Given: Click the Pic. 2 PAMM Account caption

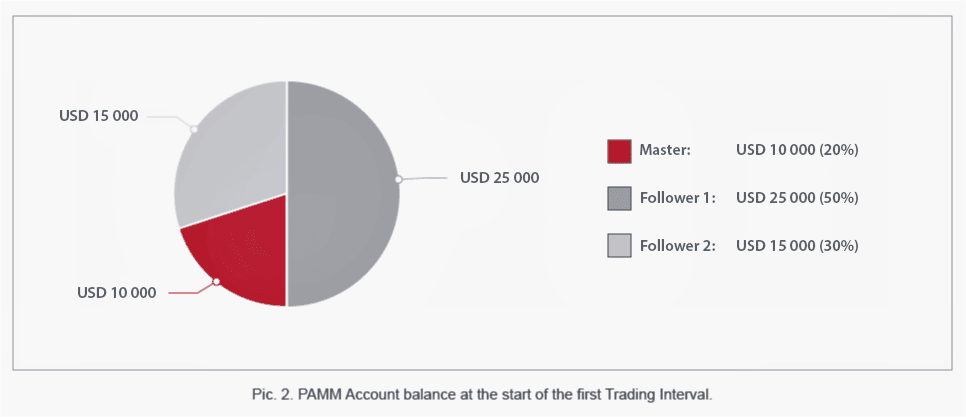Looking at the screenshot, I should coord(482,395).
